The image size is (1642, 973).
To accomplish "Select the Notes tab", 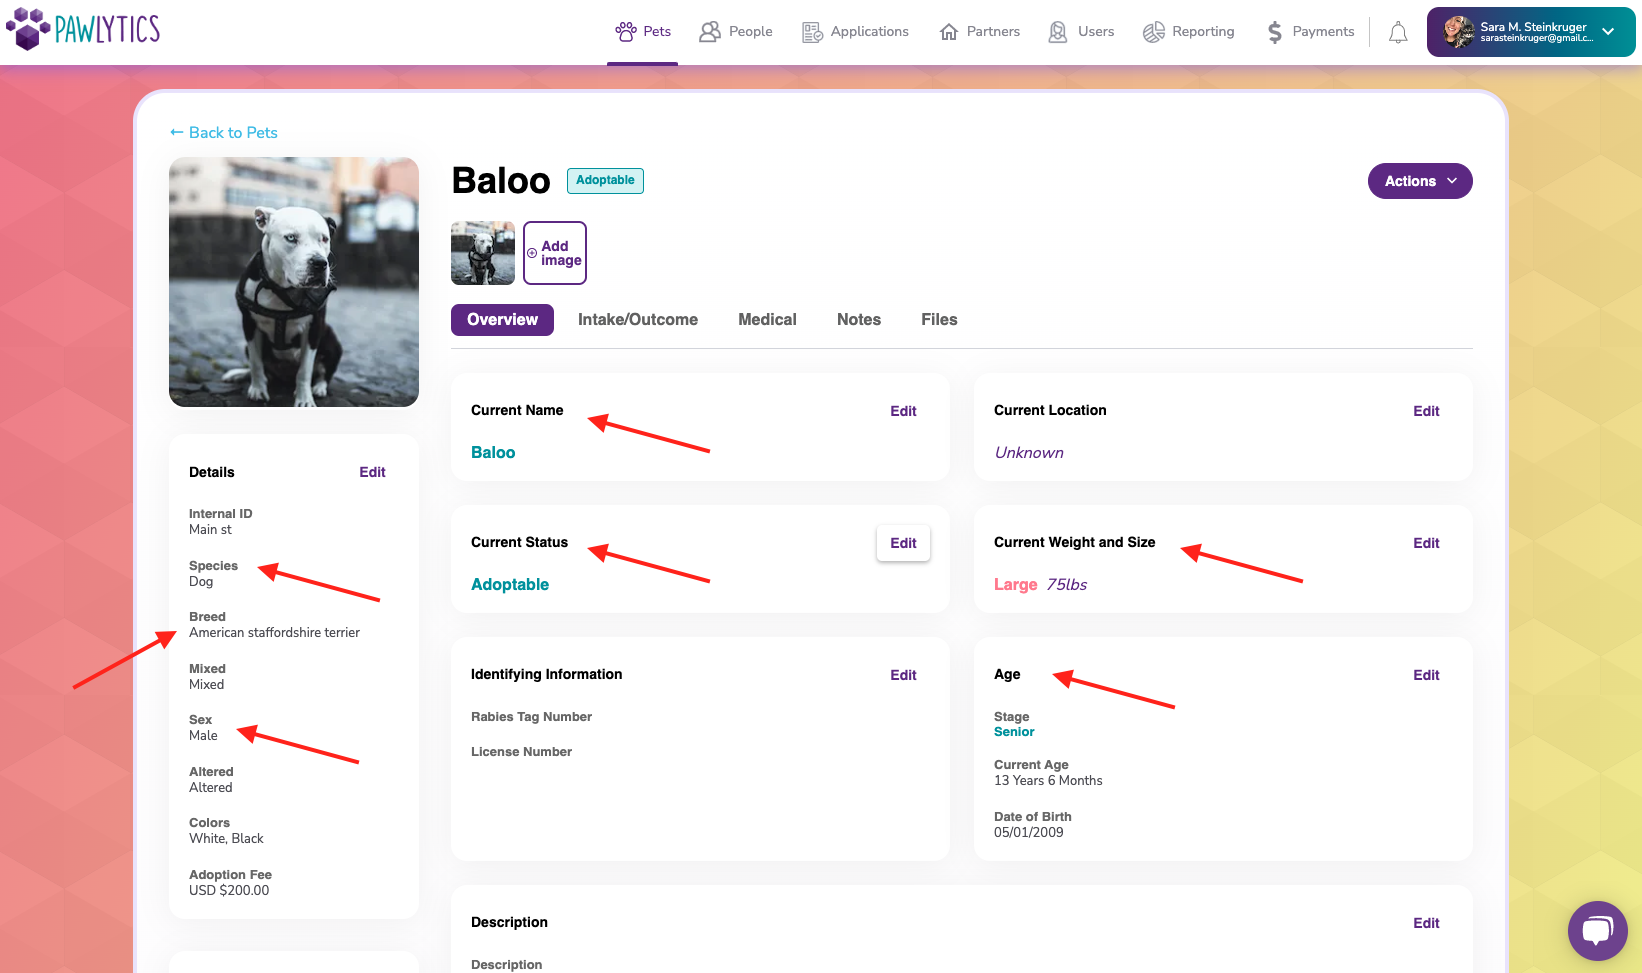I will (859, 320).
